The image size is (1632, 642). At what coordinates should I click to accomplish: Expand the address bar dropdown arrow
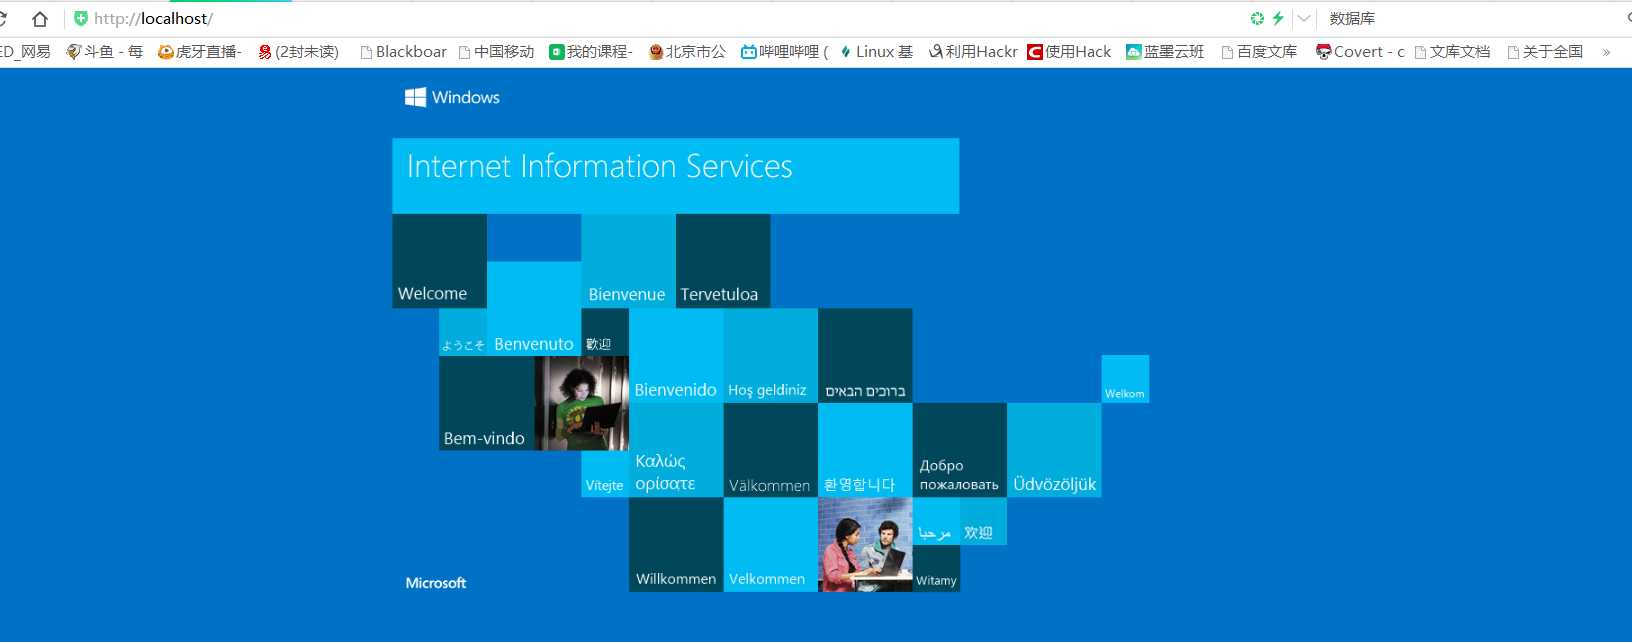(x=1304, y=18)
